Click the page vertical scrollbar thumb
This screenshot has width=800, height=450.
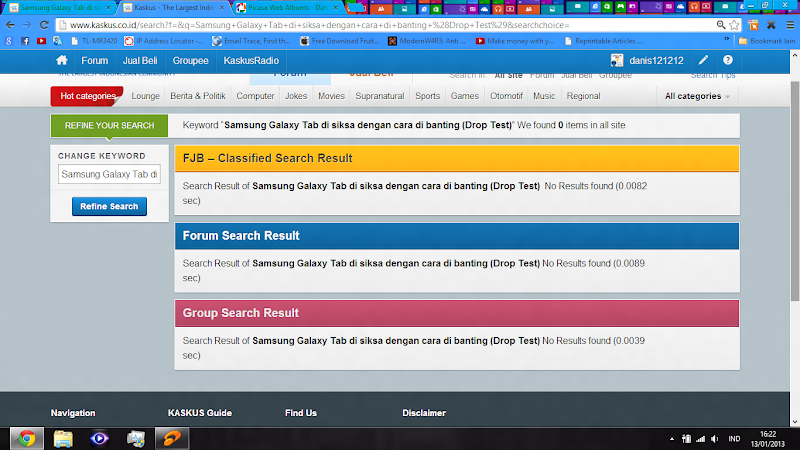pyautogui.click(x=795, y=191)
